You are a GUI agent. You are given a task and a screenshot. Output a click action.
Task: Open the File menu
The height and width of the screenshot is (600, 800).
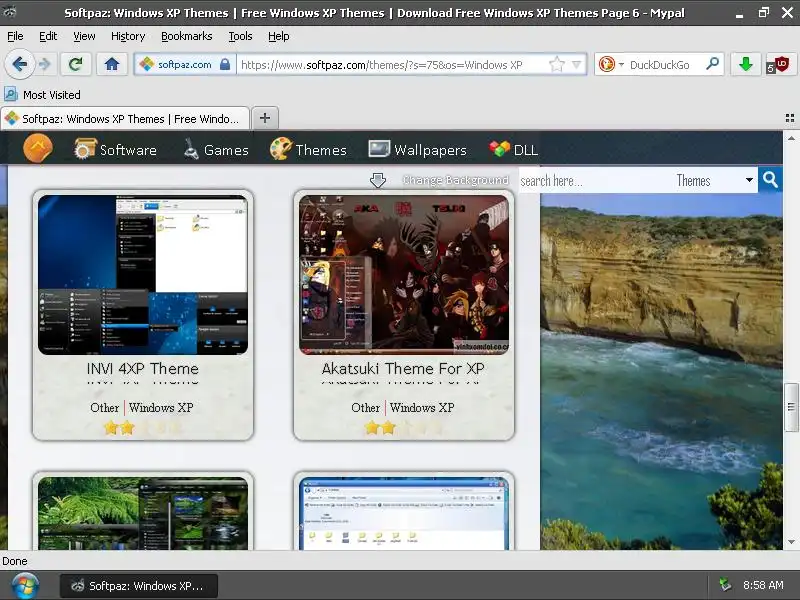15,36
